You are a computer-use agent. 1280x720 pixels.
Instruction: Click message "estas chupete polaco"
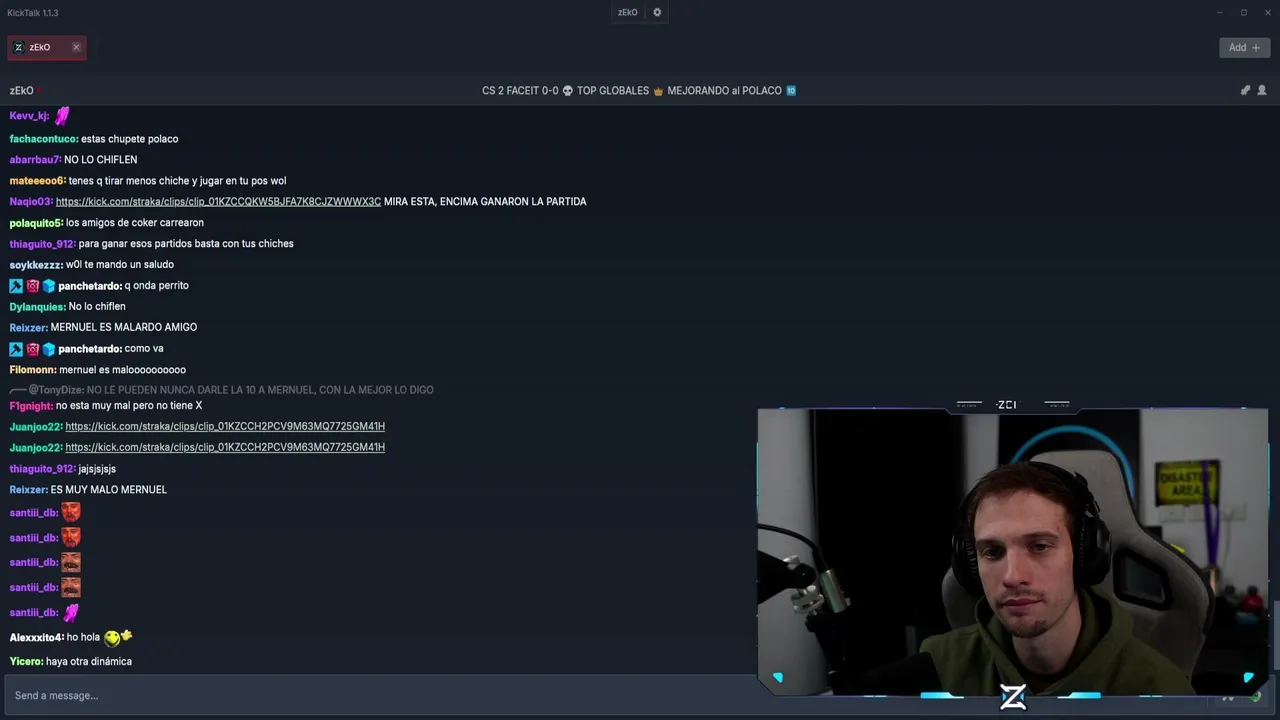[x=130, y=139]
